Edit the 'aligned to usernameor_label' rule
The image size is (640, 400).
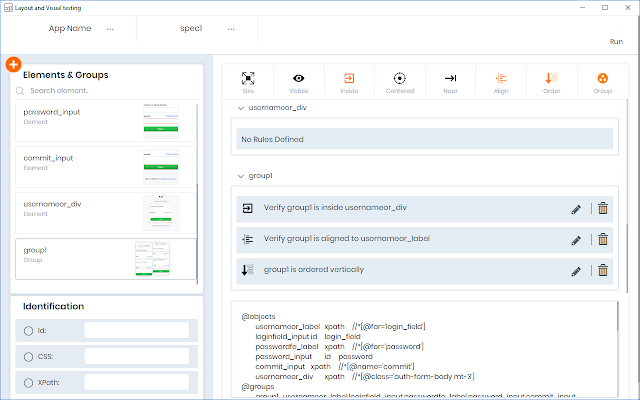[576, 240]
